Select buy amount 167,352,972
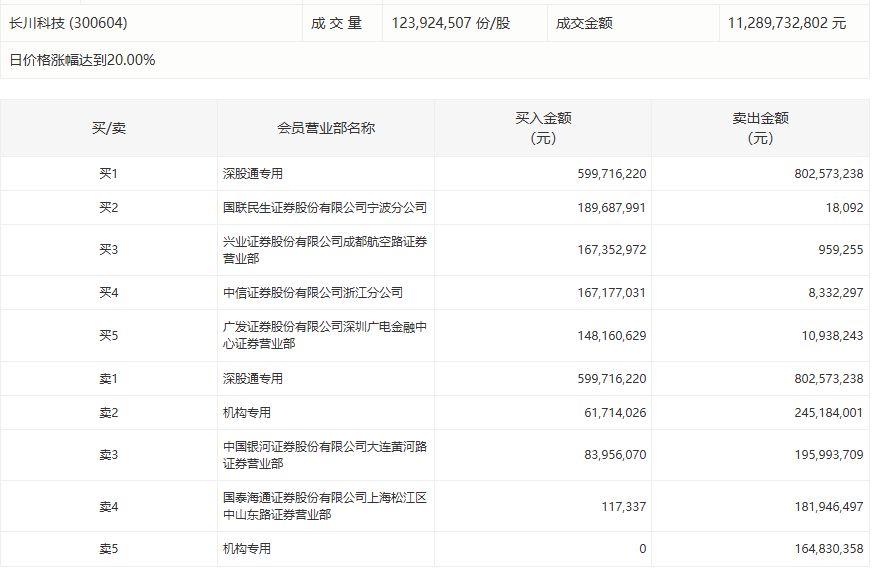Image resolution: width=872 pixels, height=573 pixels. pyautogui.click(x=612, y=249)
